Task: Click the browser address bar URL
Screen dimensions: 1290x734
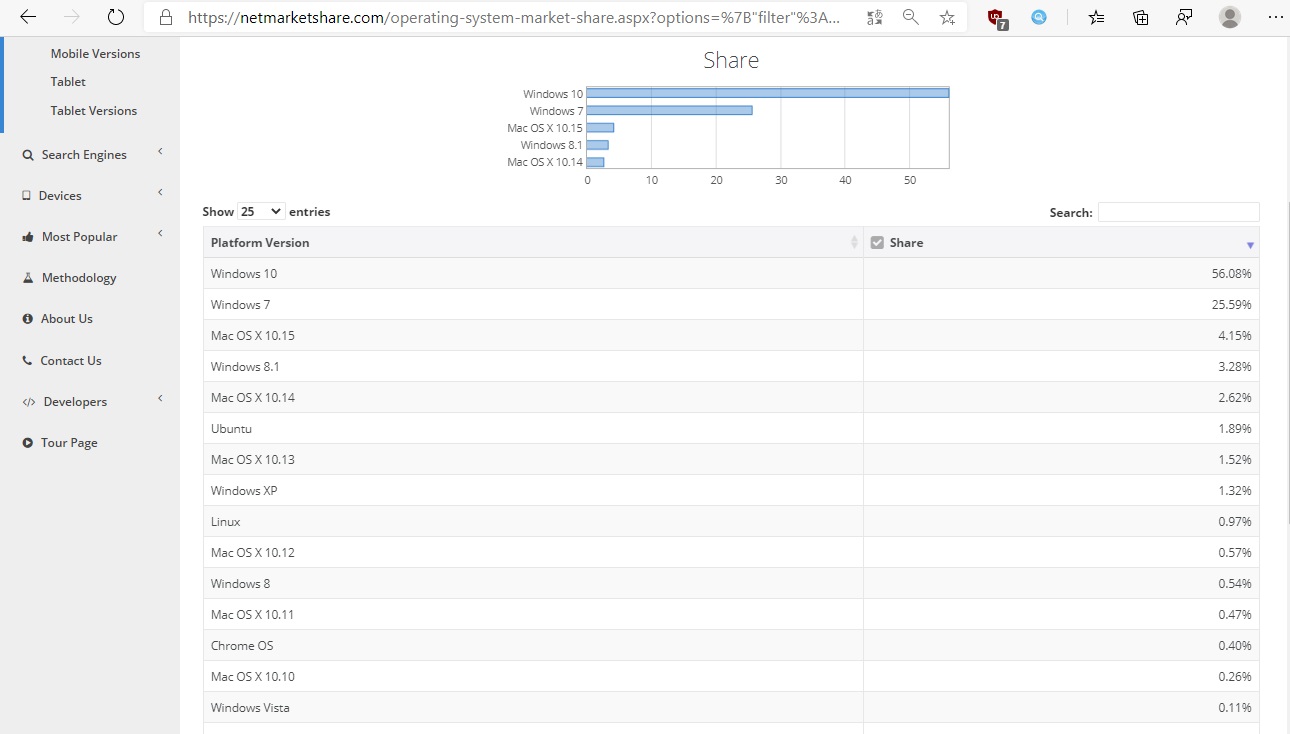Action: [513, 17]
